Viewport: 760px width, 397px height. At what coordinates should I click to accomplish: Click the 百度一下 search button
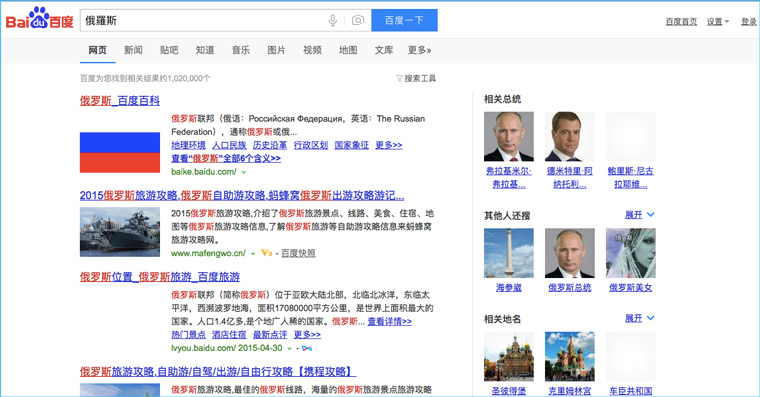coord(404,20)
